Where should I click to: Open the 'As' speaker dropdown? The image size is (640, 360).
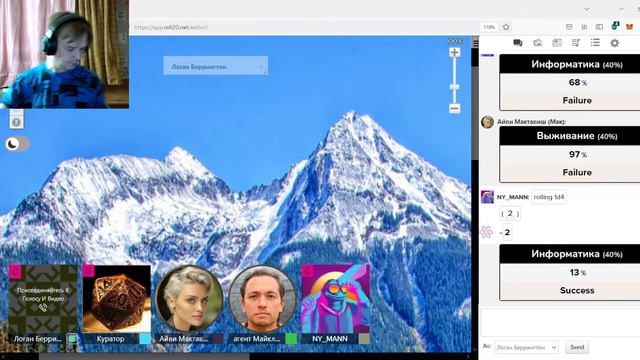[x=526, y=347]
